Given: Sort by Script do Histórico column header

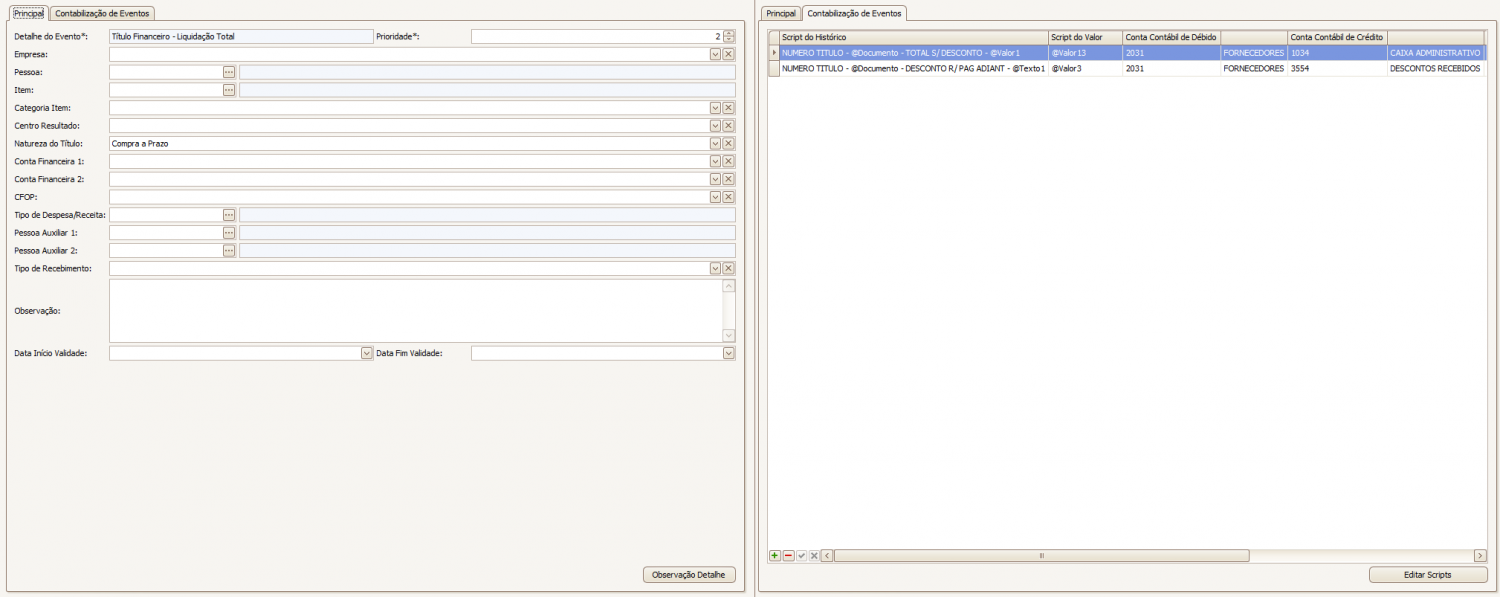Looking at the screenshot, I should click(913, 37).
